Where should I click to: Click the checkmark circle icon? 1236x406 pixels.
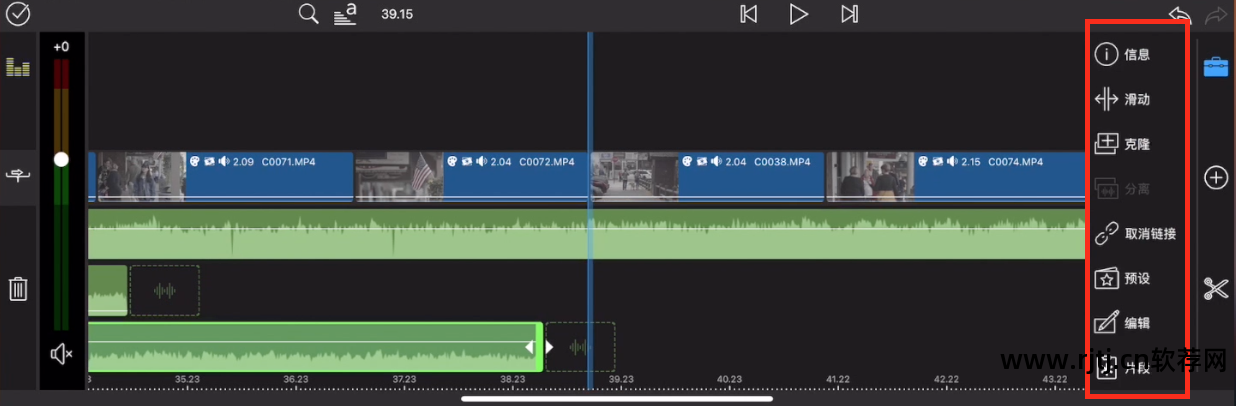pyautogui.click(x=18, y=15)
